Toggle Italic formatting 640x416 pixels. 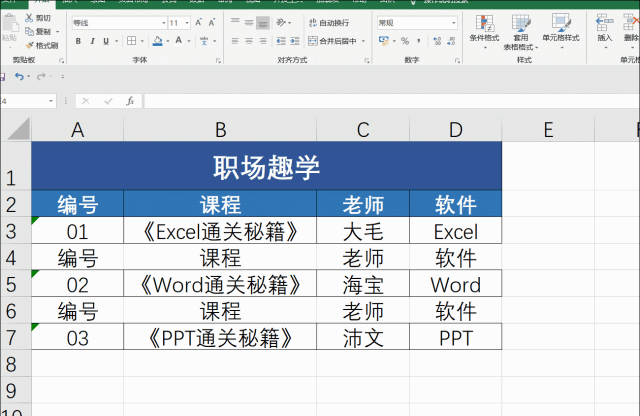tap(93, 41)
